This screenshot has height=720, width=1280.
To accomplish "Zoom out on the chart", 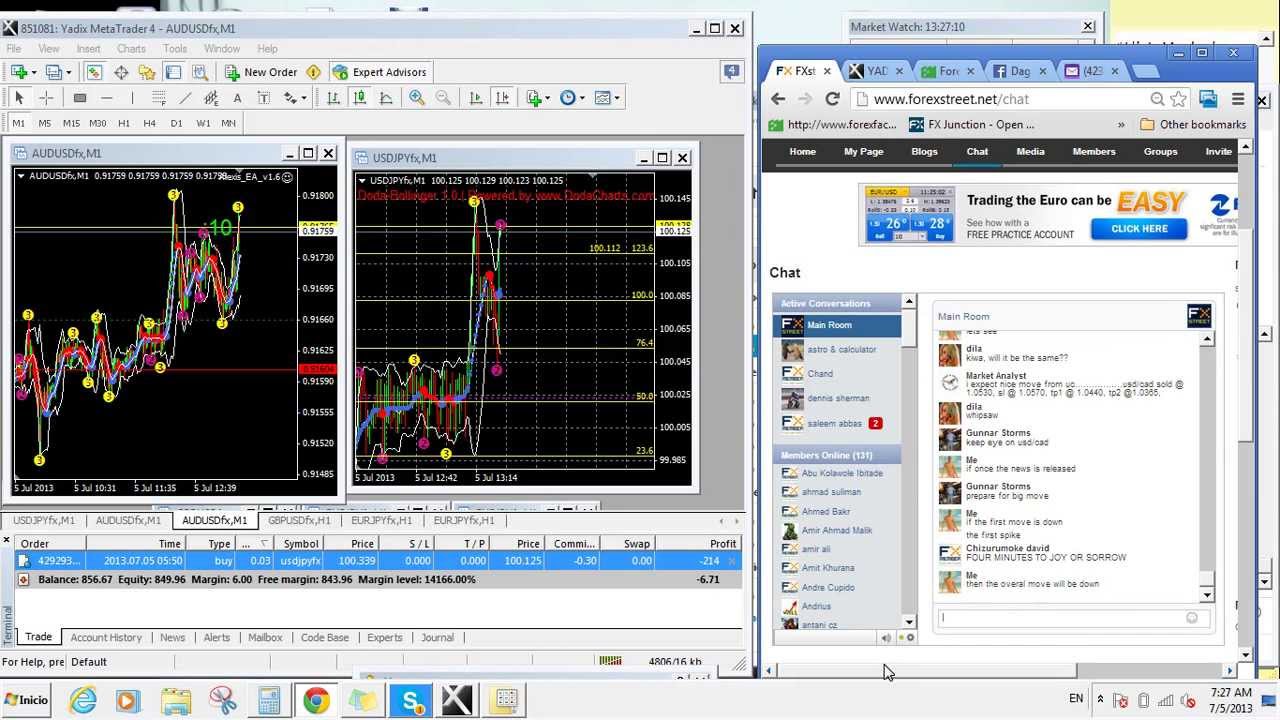I will tap(443, 98).
